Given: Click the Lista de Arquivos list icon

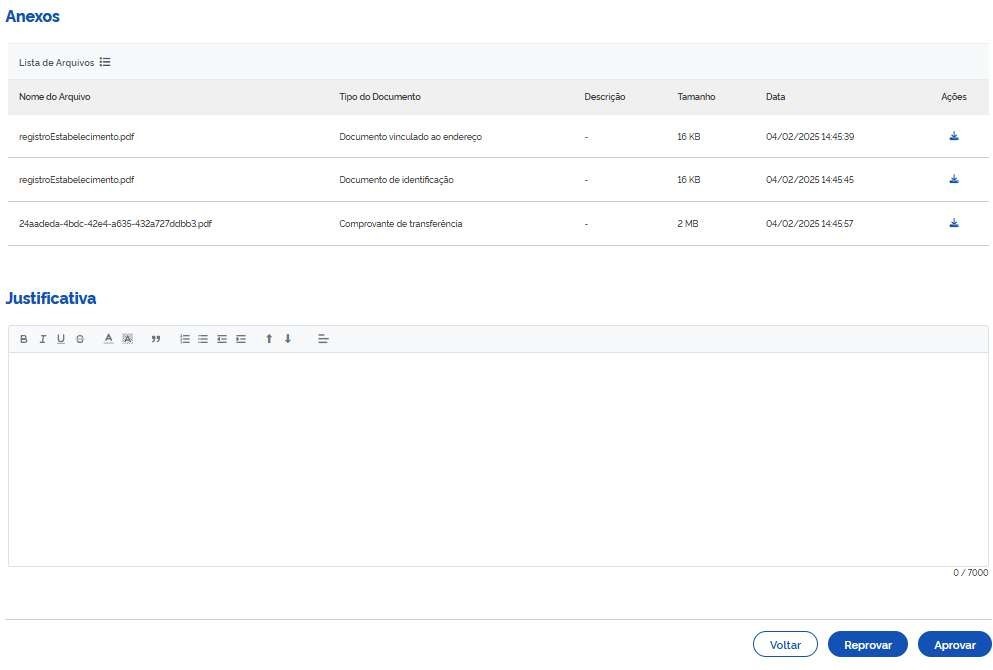Looking at the screenshot, I should click(105, 62).
